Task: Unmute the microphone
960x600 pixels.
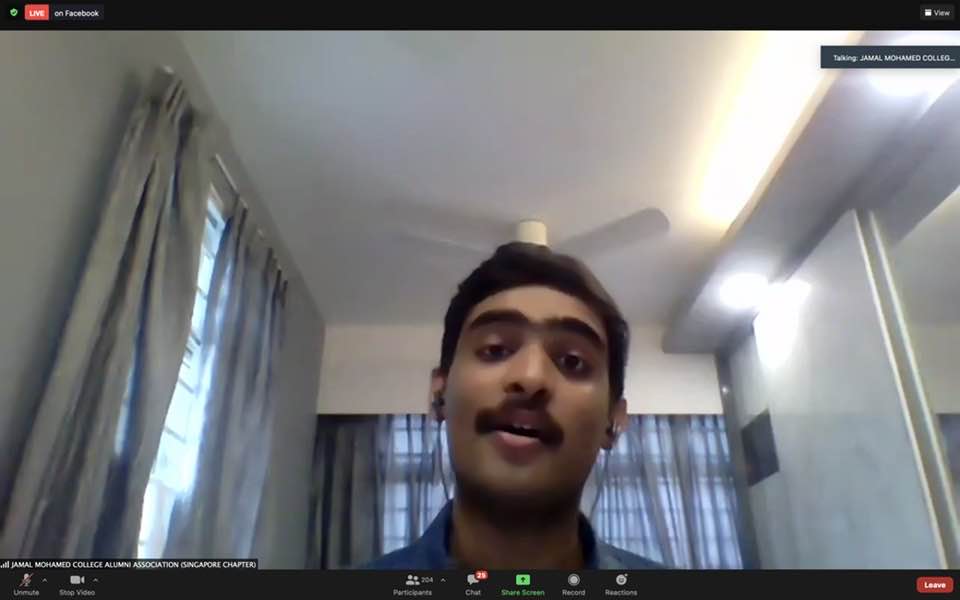Action: tap(26, 584)
